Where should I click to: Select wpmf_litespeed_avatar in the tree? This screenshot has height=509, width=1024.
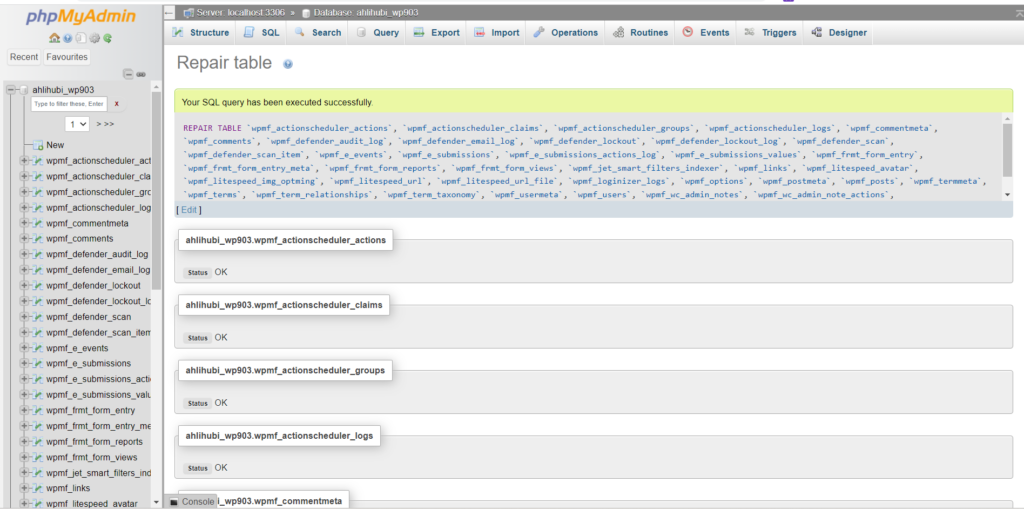tap(92, 504)
